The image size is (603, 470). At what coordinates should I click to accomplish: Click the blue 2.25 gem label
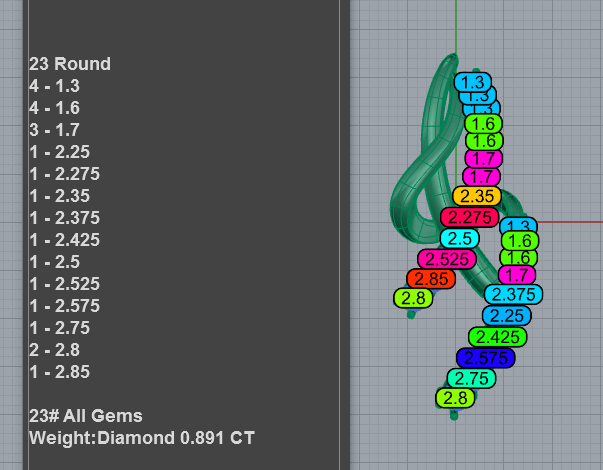point(507,316)
